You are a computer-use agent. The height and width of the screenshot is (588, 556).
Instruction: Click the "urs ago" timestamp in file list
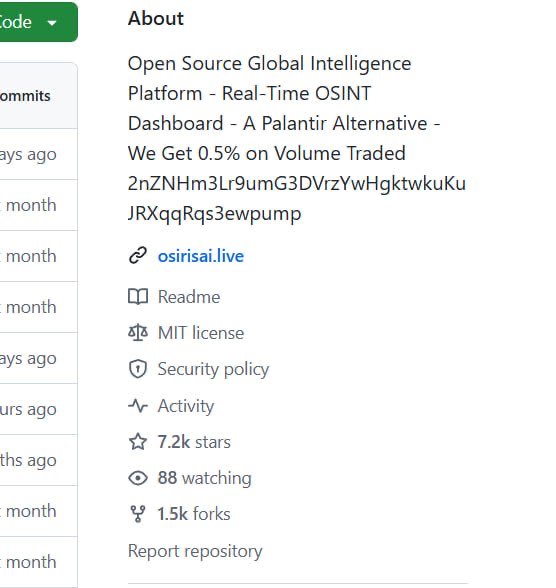(x=28, y=409)
